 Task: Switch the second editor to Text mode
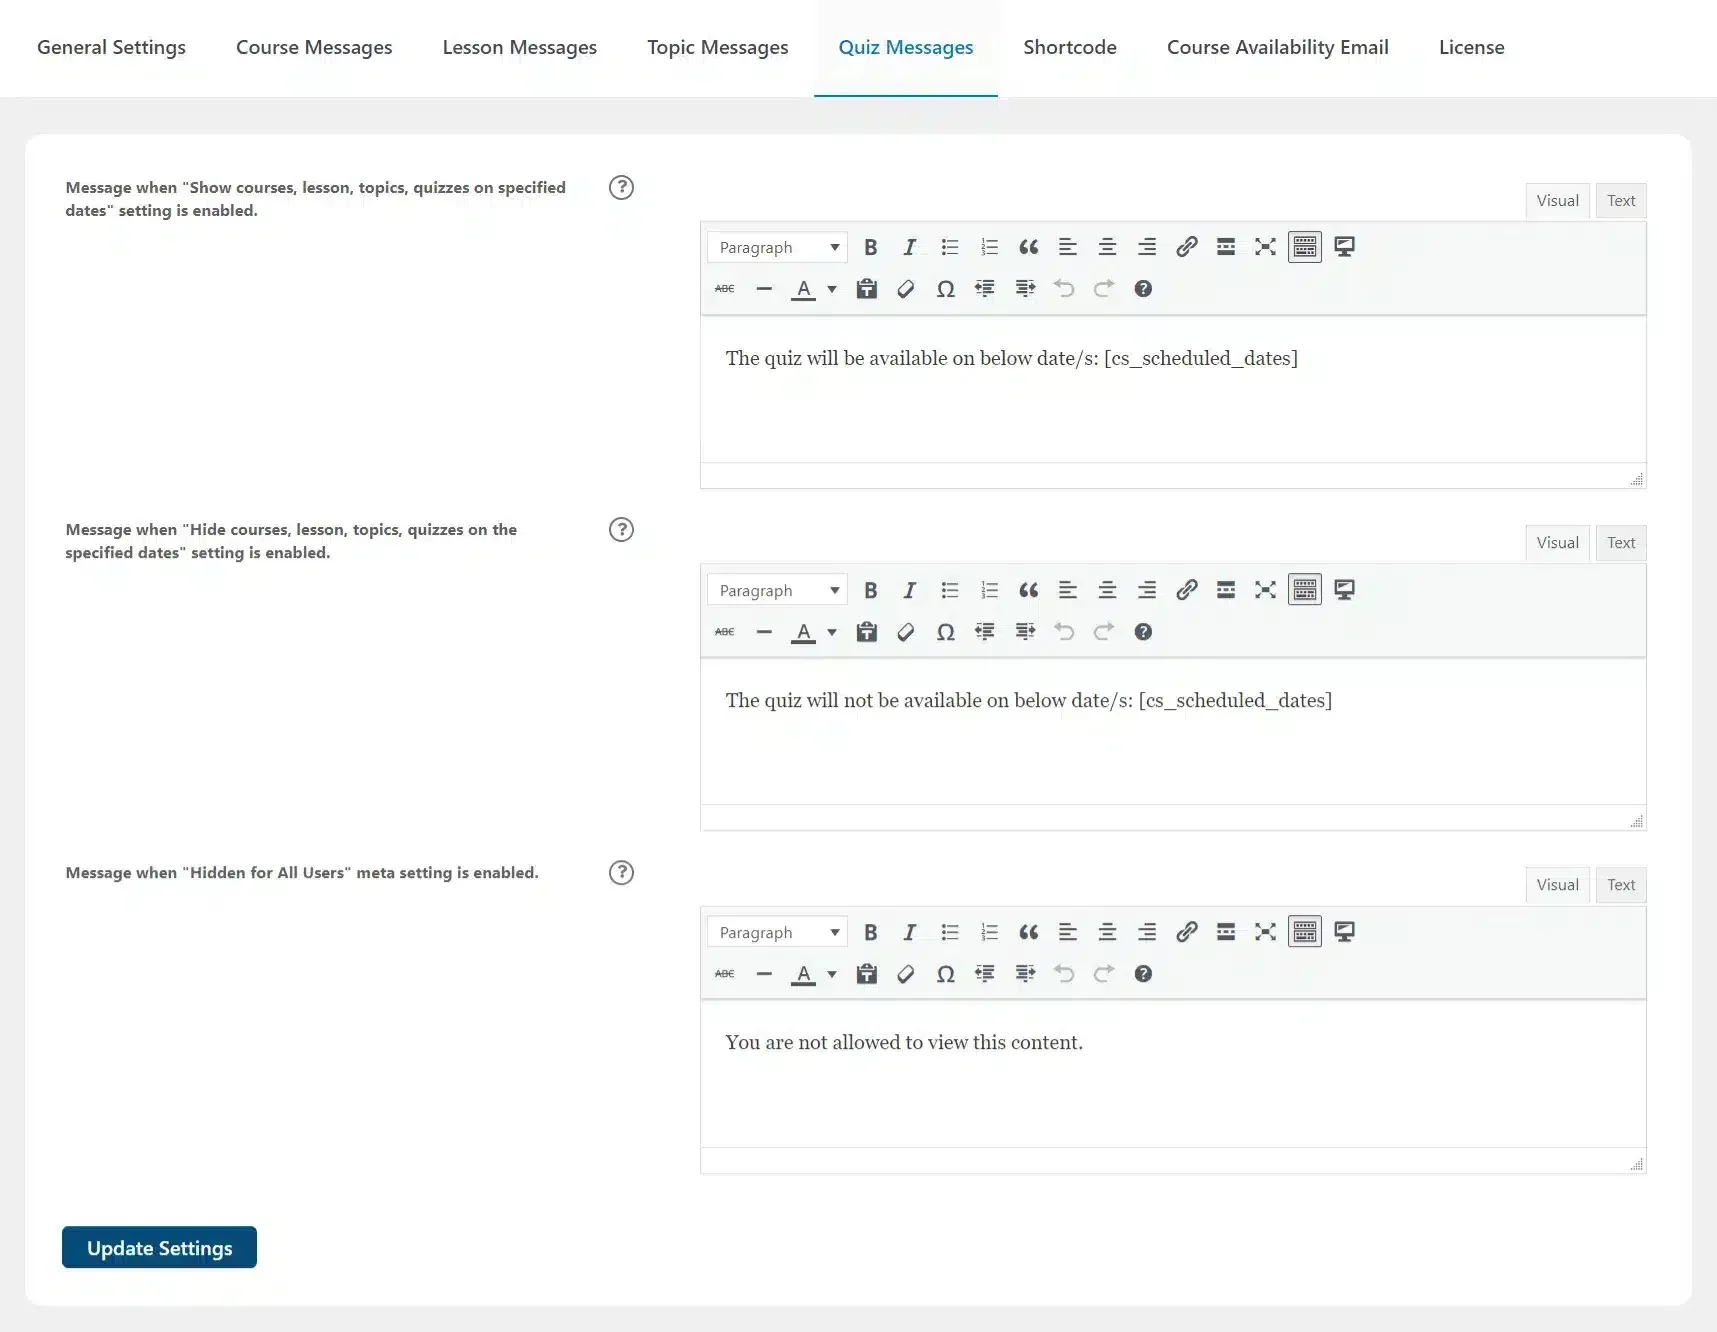click(1620, 543)
